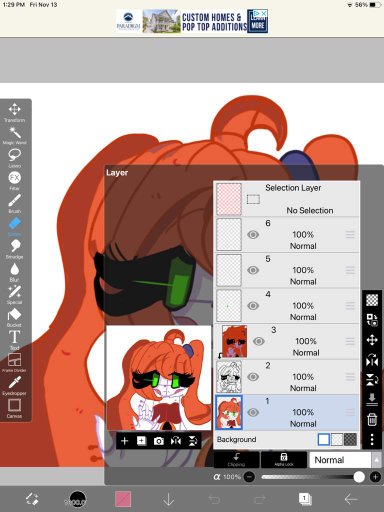384x512 pixels.
Task: Tap the Clipping button
Action: (x=236, y=460)
